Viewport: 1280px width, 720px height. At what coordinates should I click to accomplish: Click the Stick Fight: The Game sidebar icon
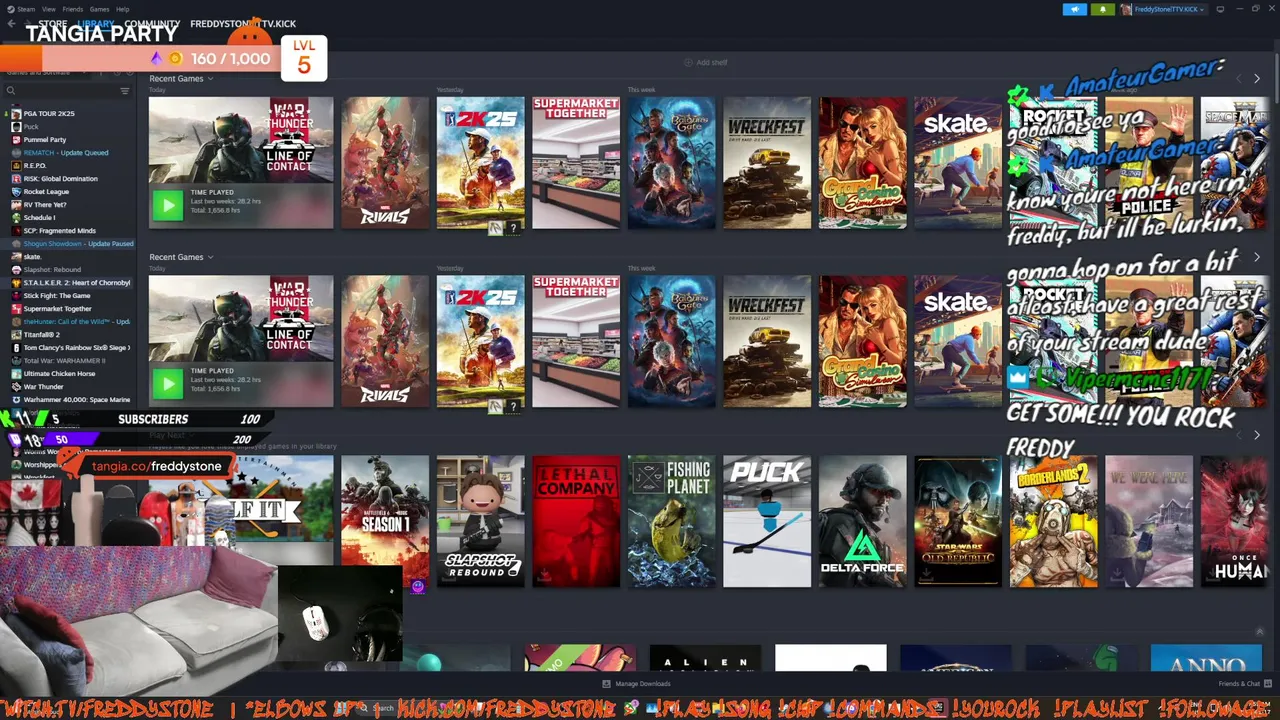[x=16, y=296]
